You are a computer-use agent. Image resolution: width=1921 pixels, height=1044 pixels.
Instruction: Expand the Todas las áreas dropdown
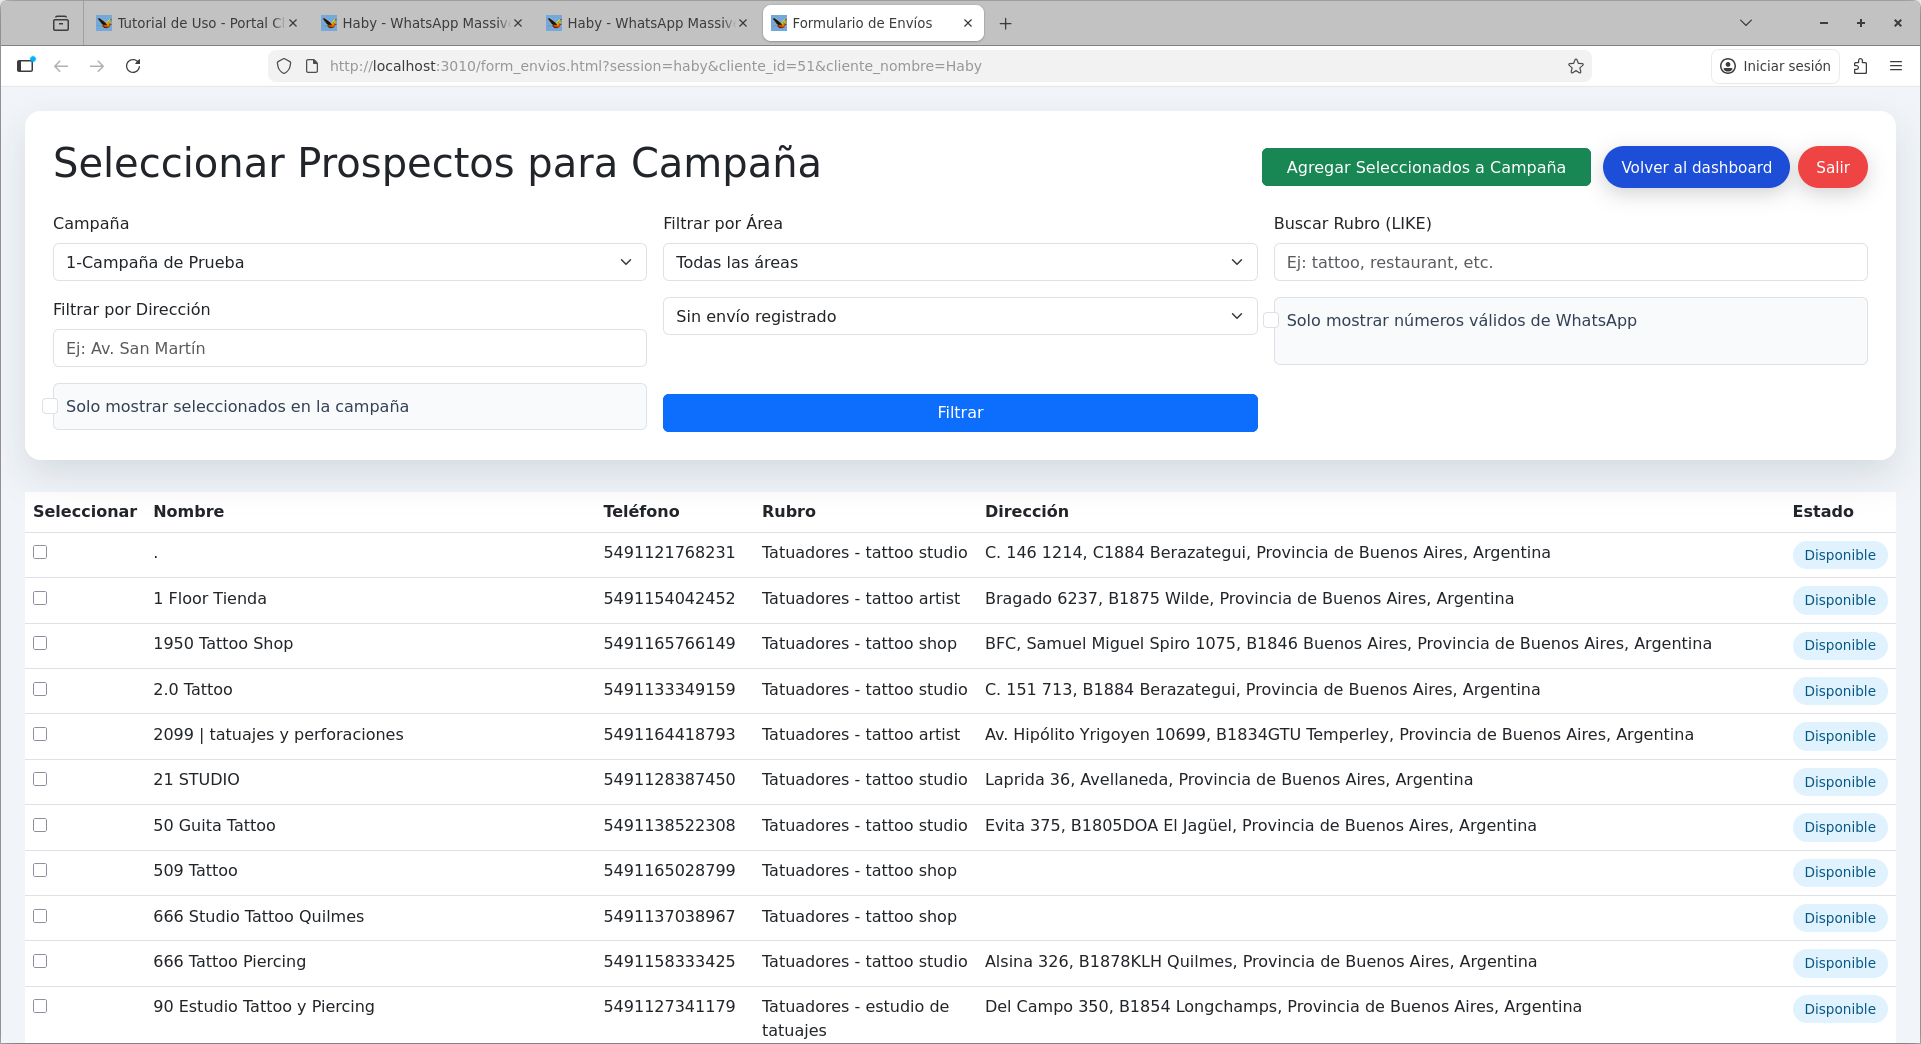coord(959,262)
